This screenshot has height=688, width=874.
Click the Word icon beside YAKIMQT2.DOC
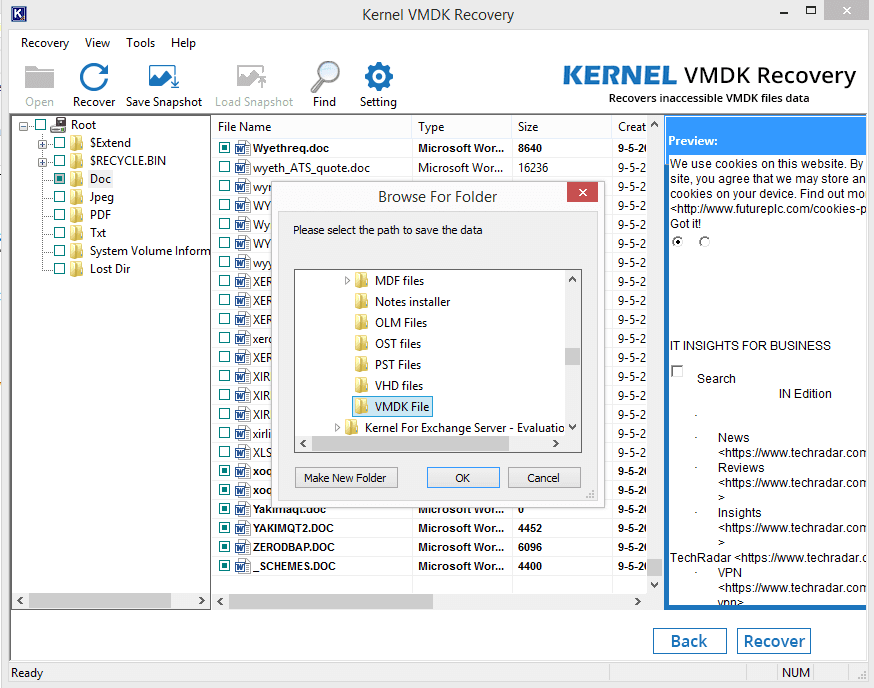click(242, 528)
